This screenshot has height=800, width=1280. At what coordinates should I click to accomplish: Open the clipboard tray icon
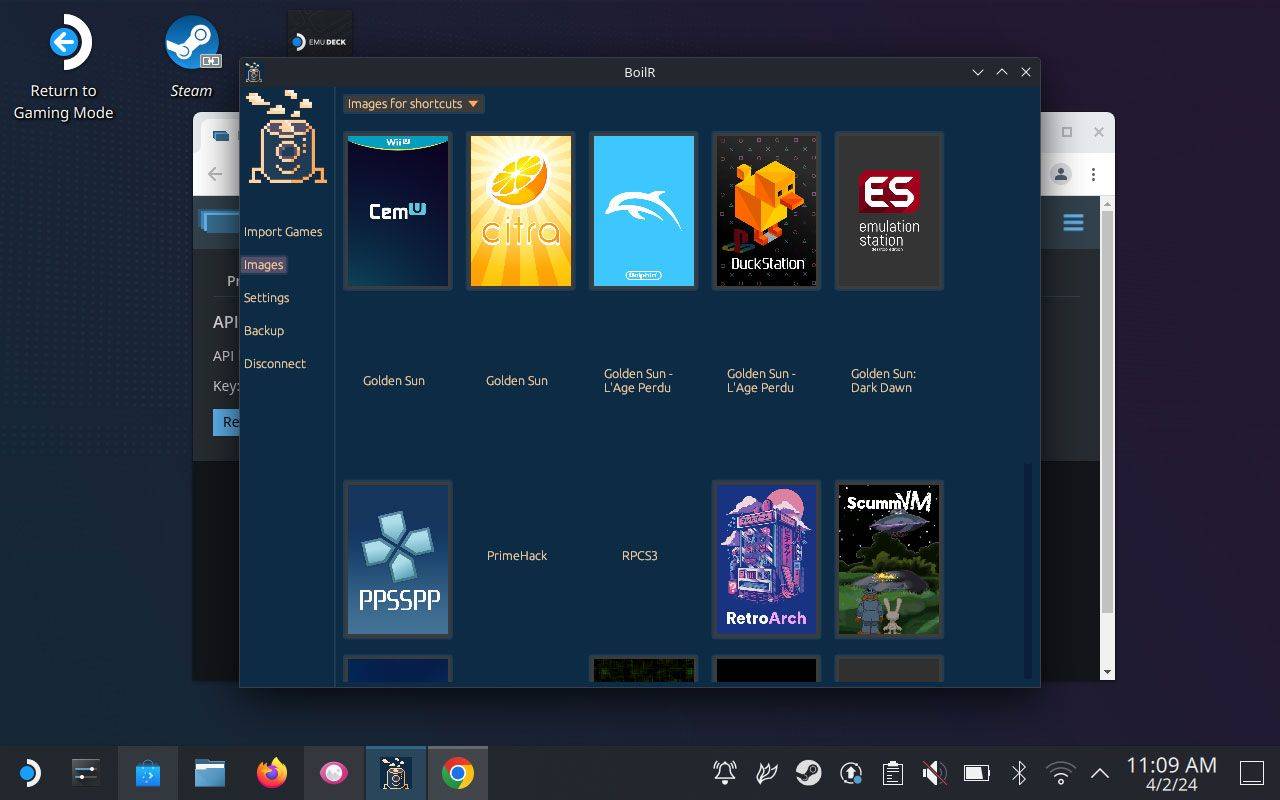coord(893,773)
